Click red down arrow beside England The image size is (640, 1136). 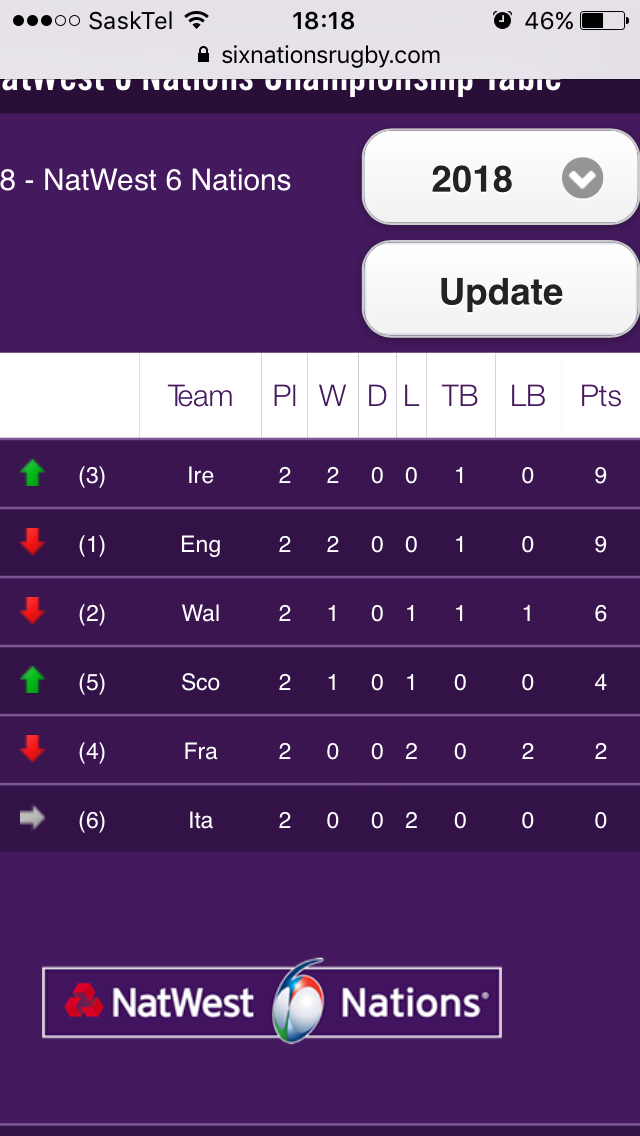33,543
